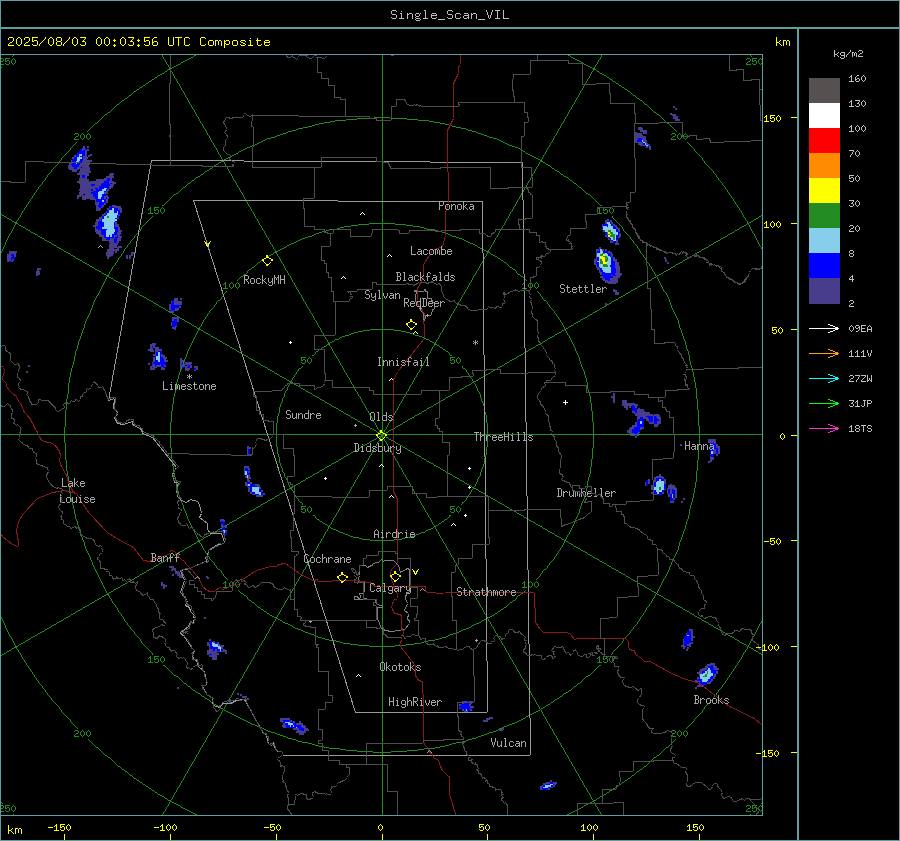Pick the purple 2-4 legend swatch

click(824, 290)
